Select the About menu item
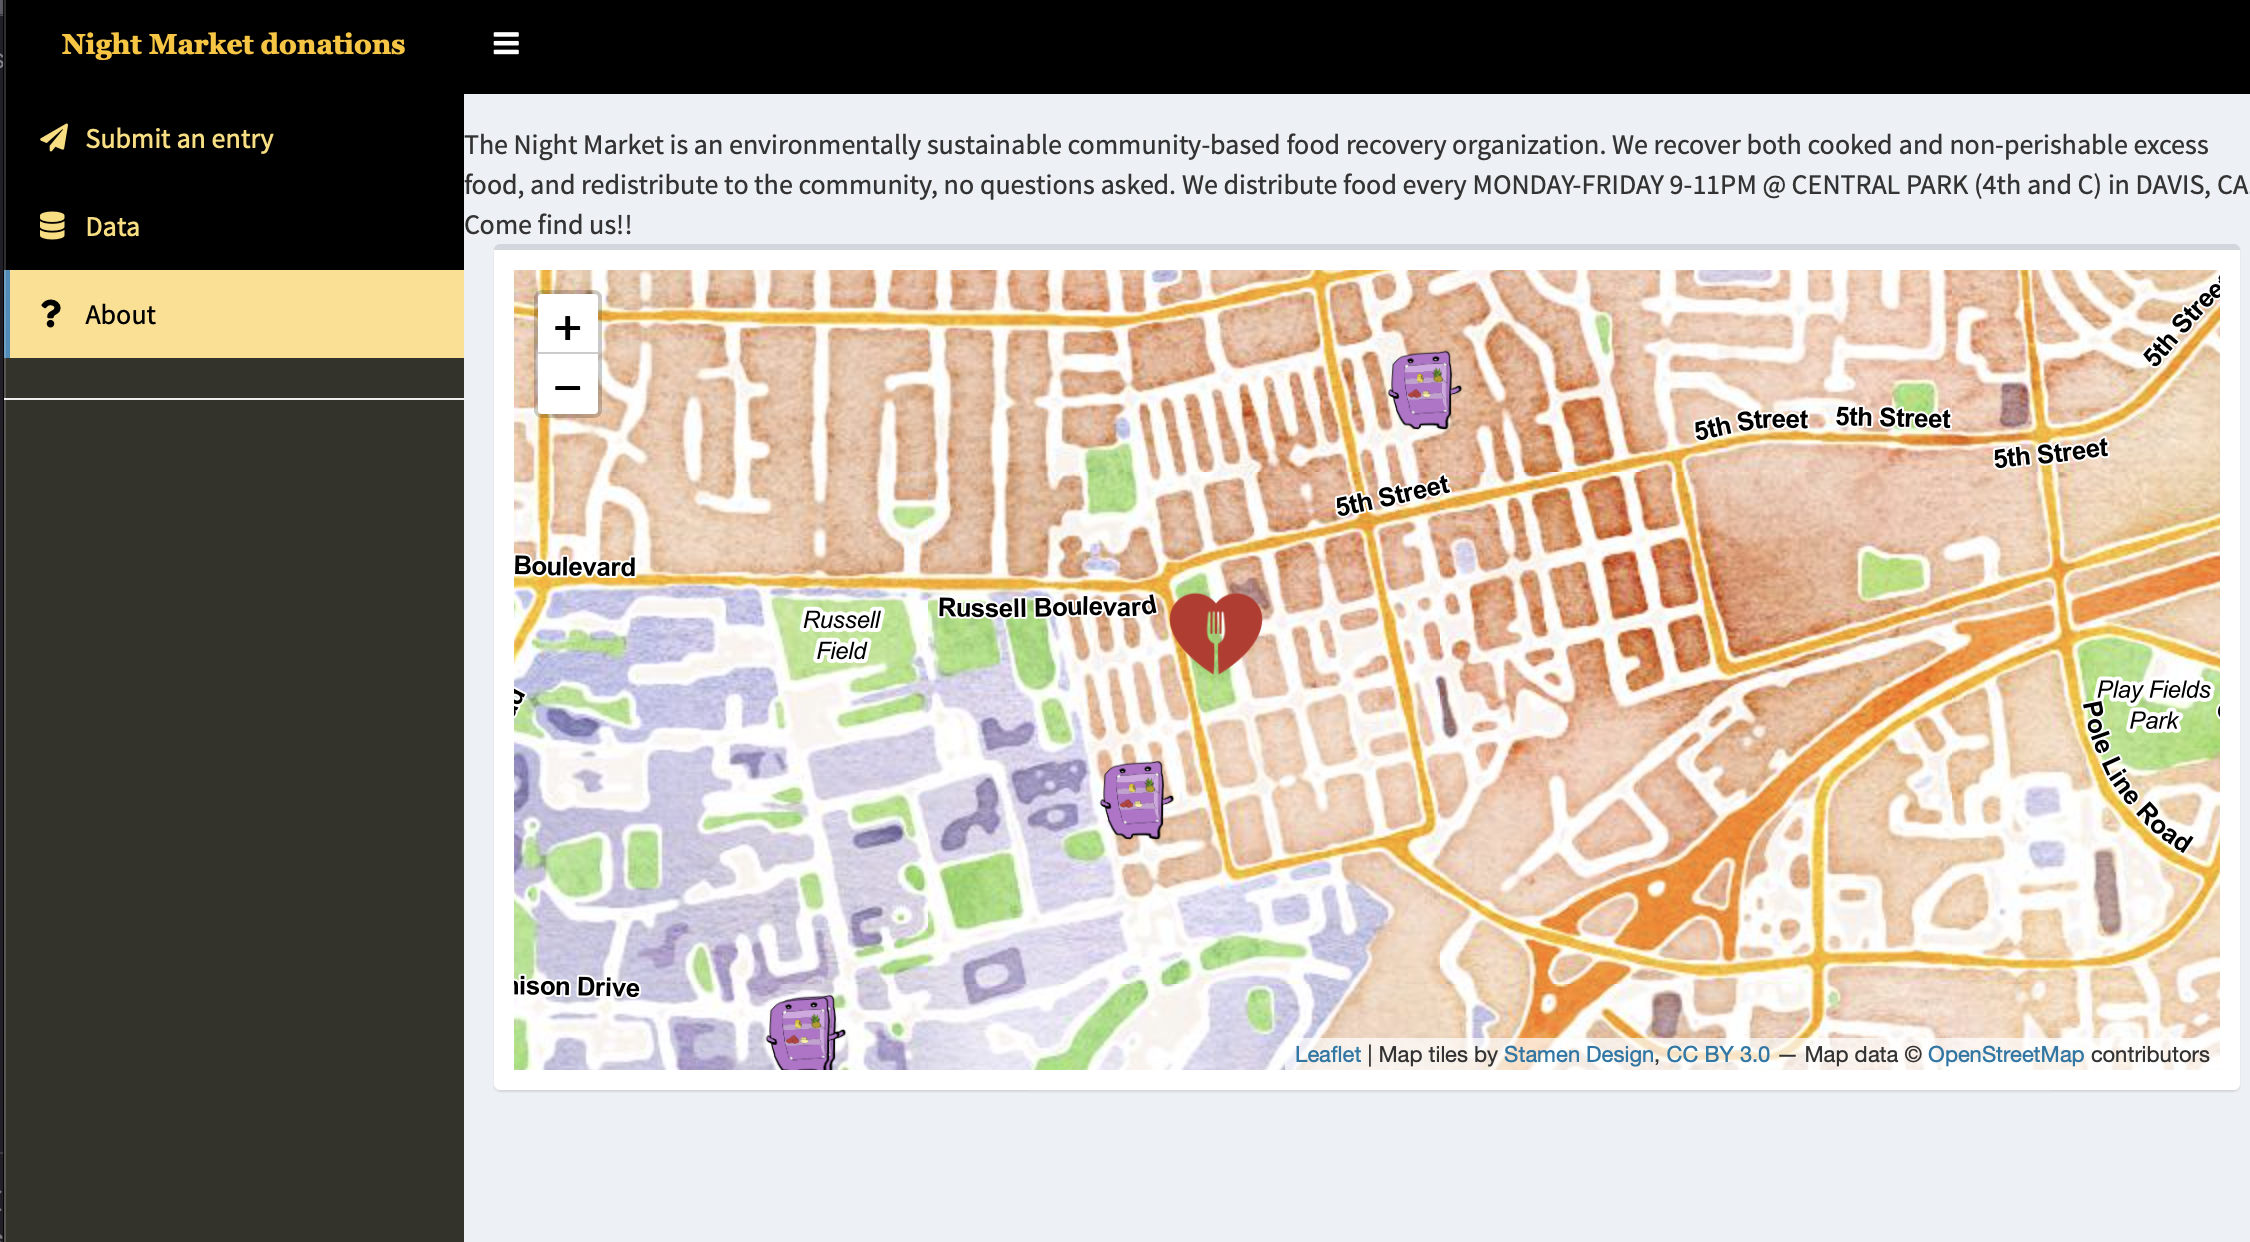The image size is (2250, 1242). click(x=236, y=314)
